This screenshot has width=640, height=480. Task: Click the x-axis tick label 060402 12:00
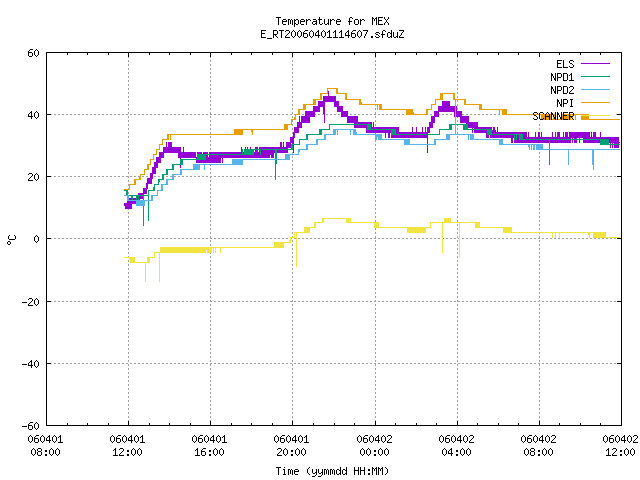click(x=620, y=446)
